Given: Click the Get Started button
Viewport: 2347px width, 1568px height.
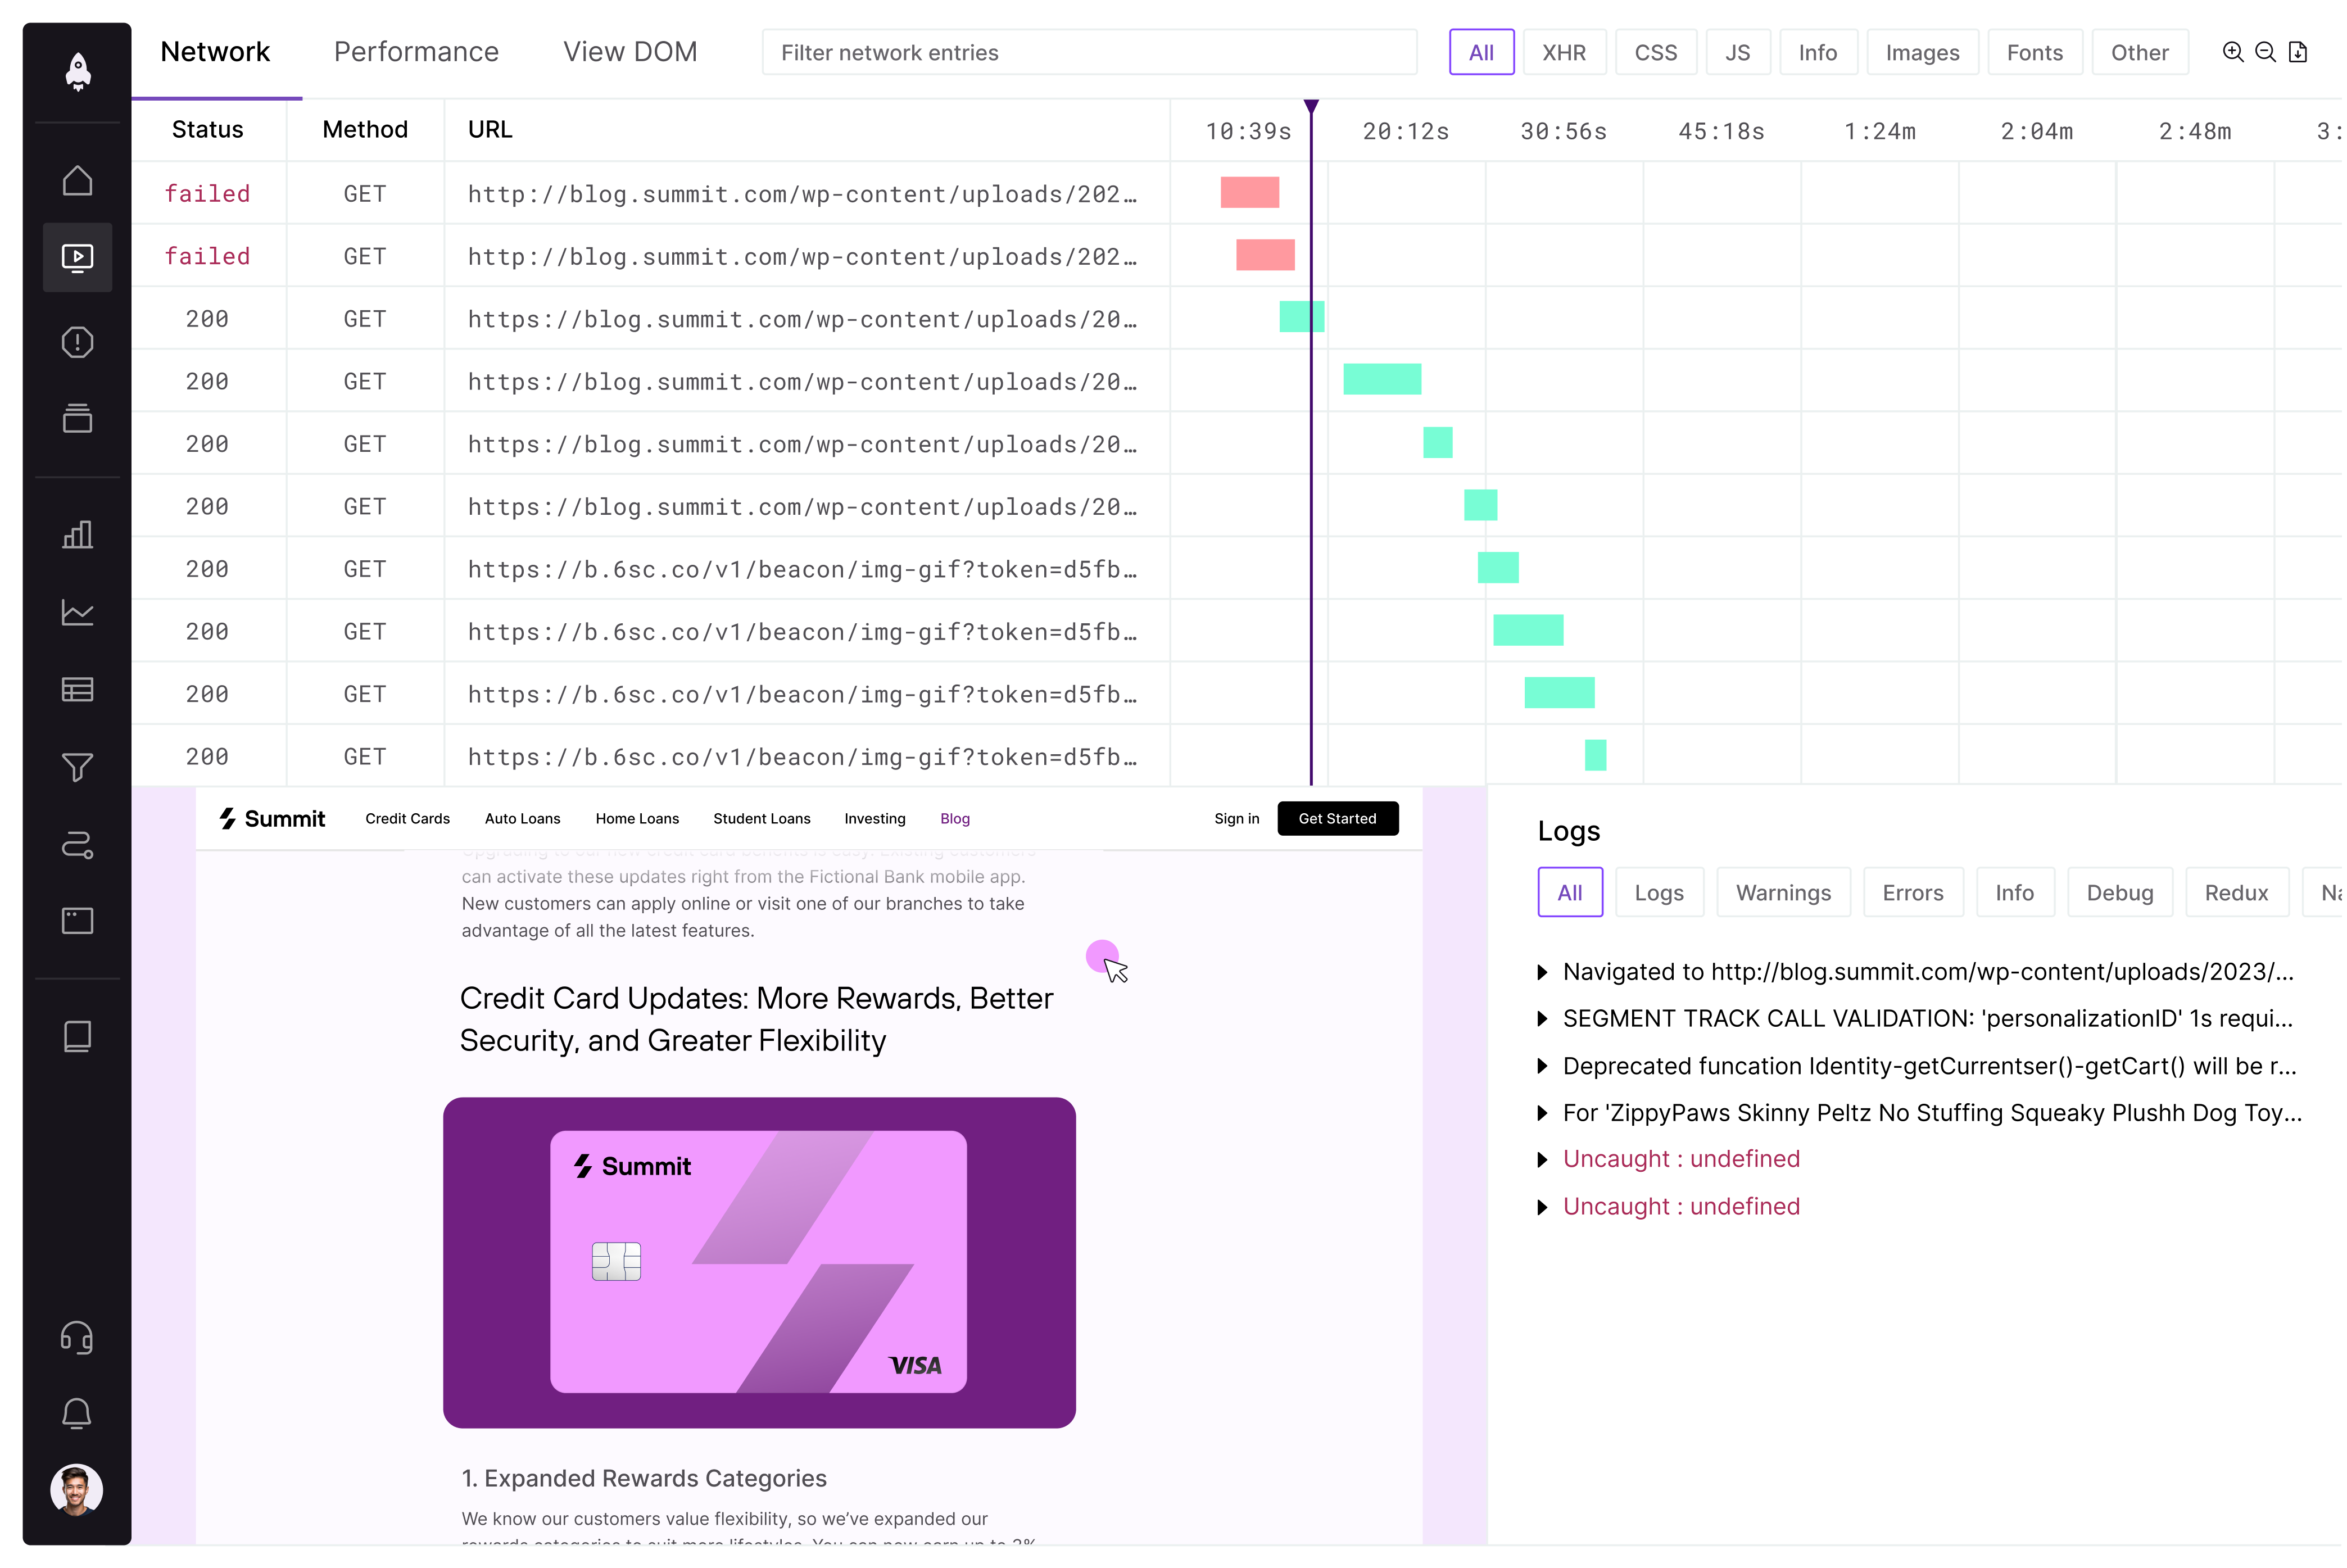Looking at the screenshot, I should click(1337, 818).
